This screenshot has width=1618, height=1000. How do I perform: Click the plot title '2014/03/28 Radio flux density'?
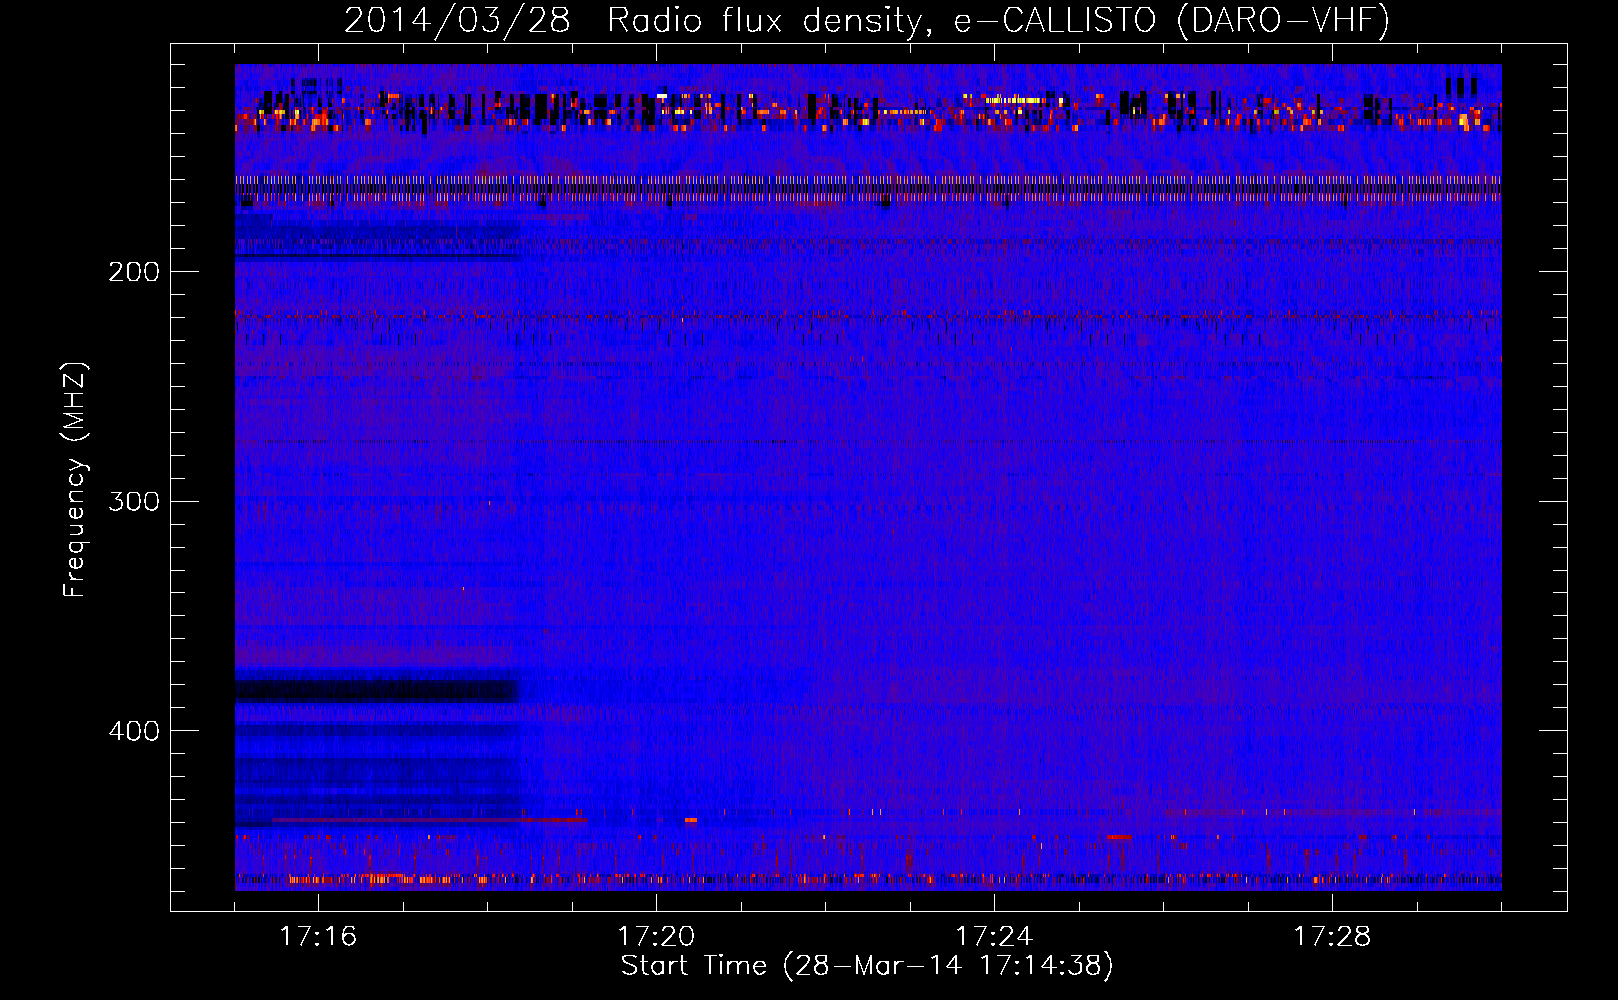867,21
